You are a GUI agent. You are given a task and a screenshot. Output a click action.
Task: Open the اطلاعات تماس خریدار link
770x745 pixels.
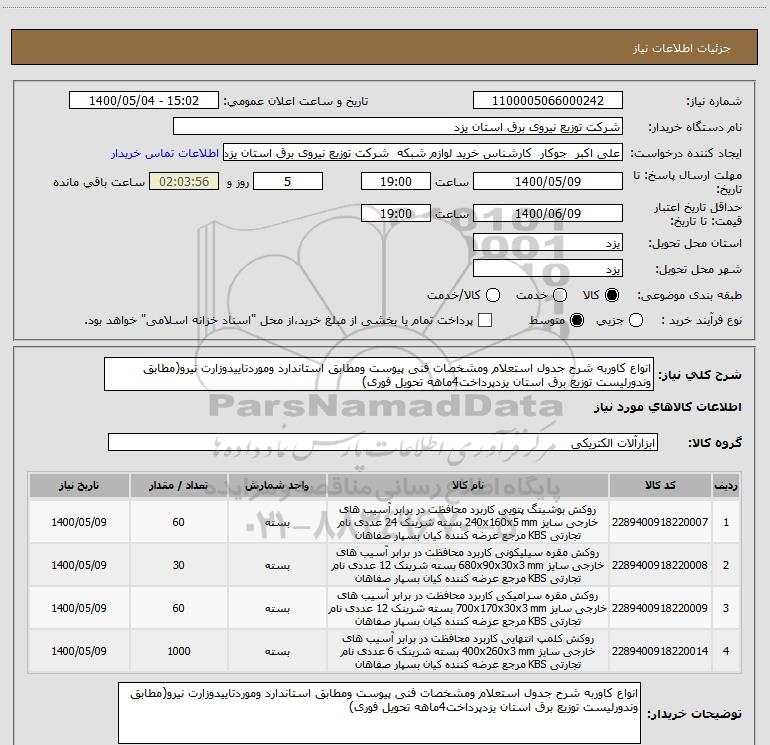165,153
